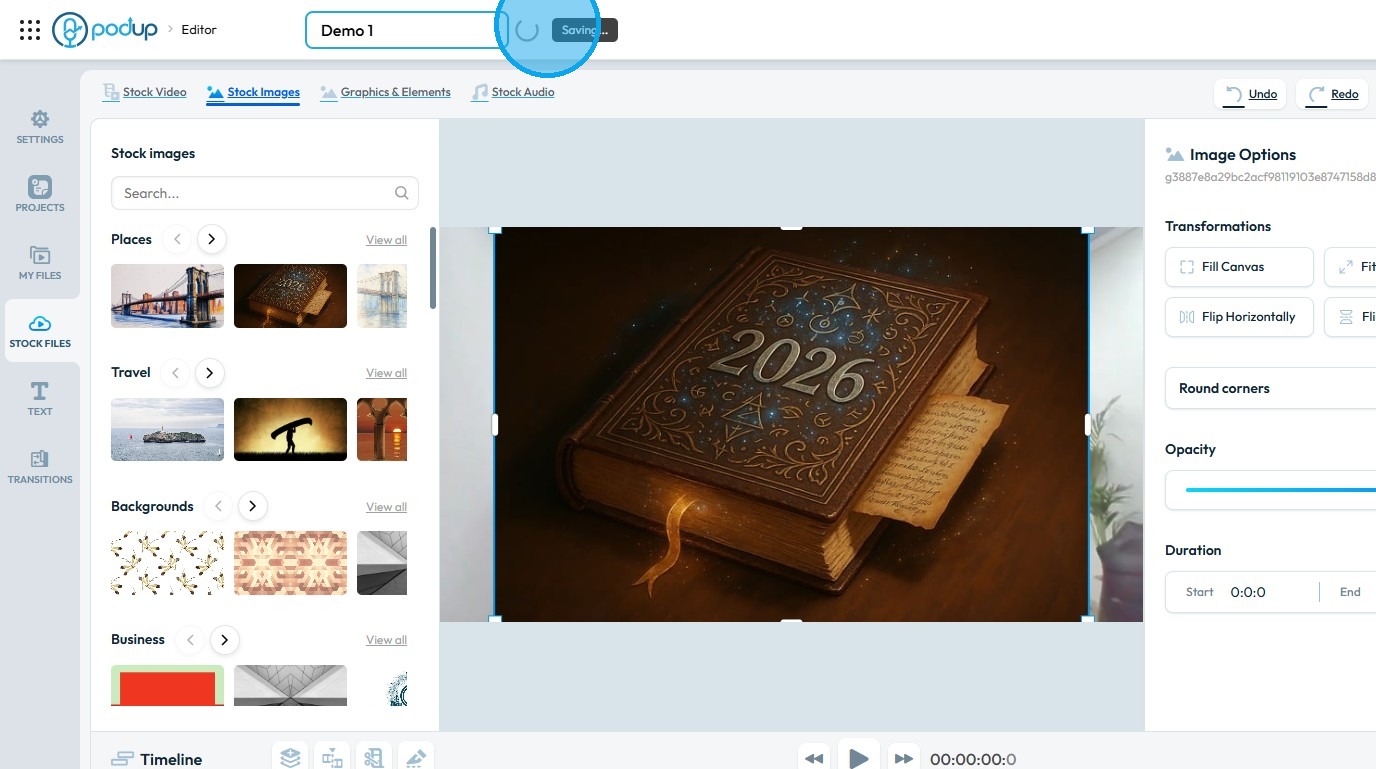The width and height of the screenshot is (1376, 769).
Task: Click the Image Options heading
Action: pos(1243,155)
